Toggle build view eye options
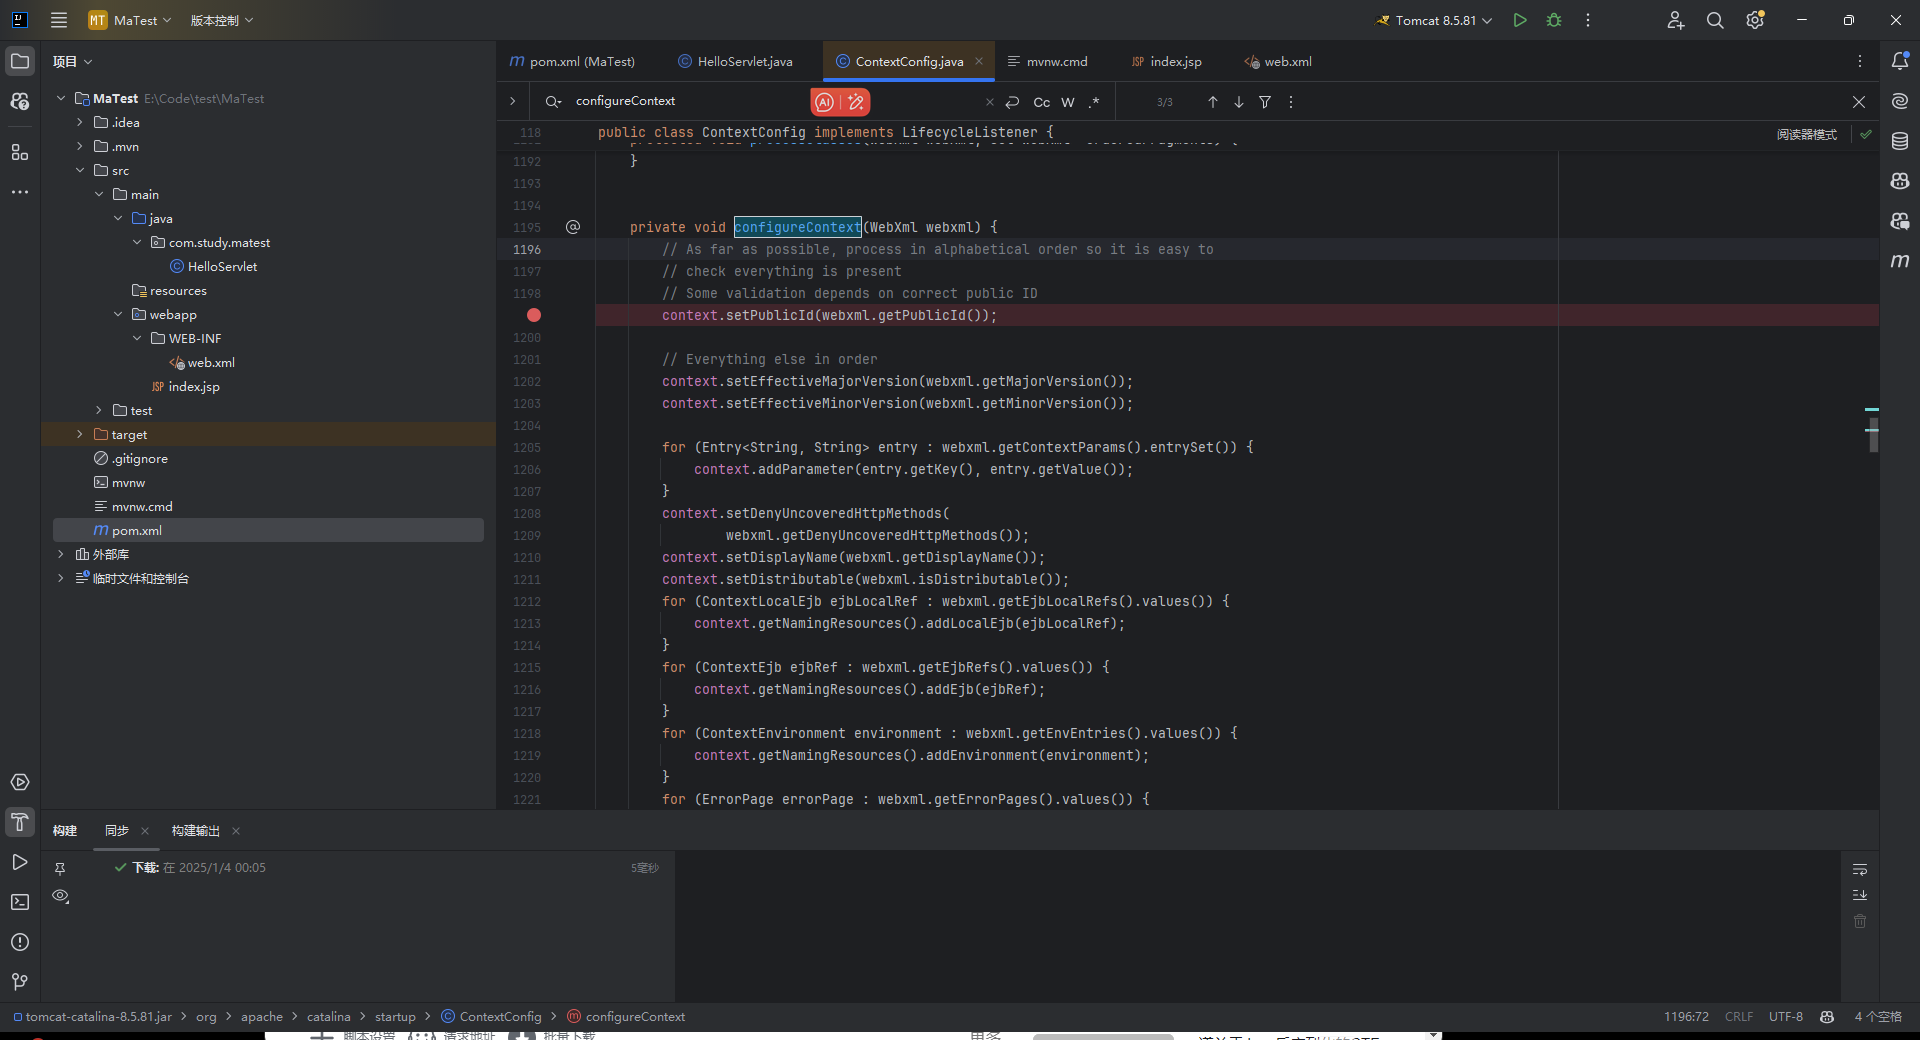Viewport: 1920px width, 1040px height. click(x=60, y=896)
